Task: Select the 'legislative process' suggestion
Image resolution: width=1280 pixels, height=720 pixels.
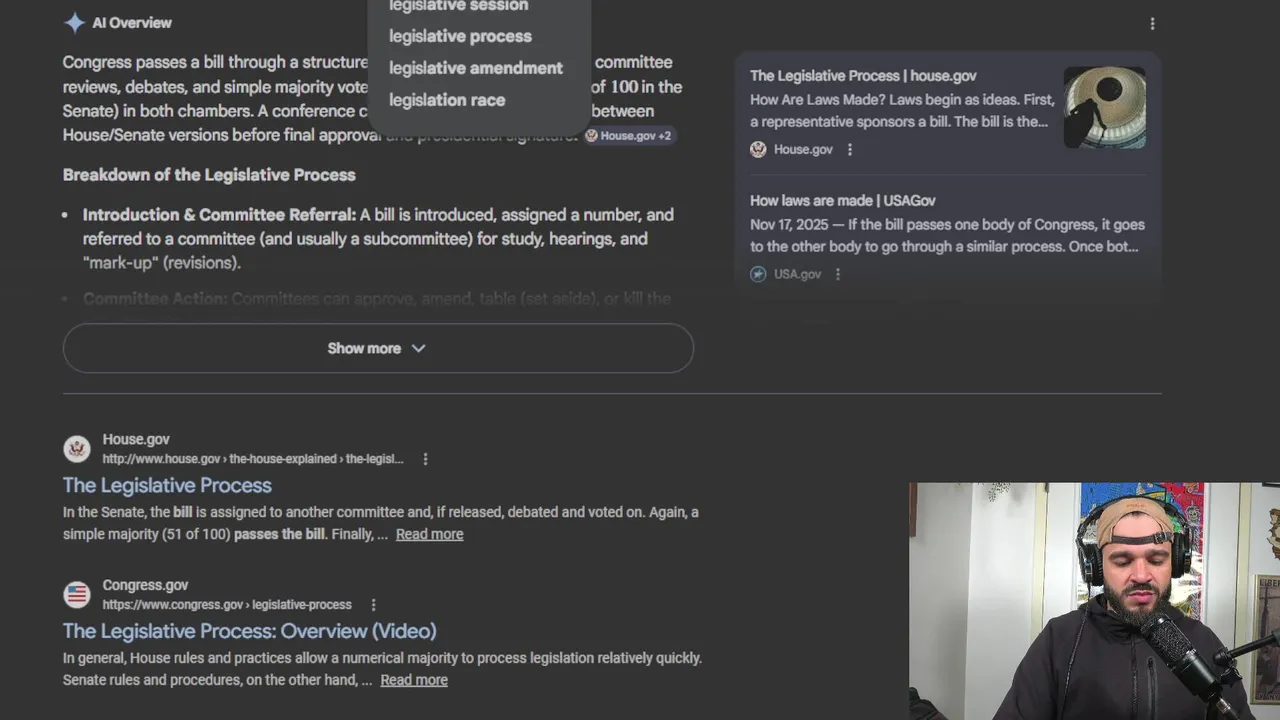Action: pyautogui.click(x=460, y=36)
